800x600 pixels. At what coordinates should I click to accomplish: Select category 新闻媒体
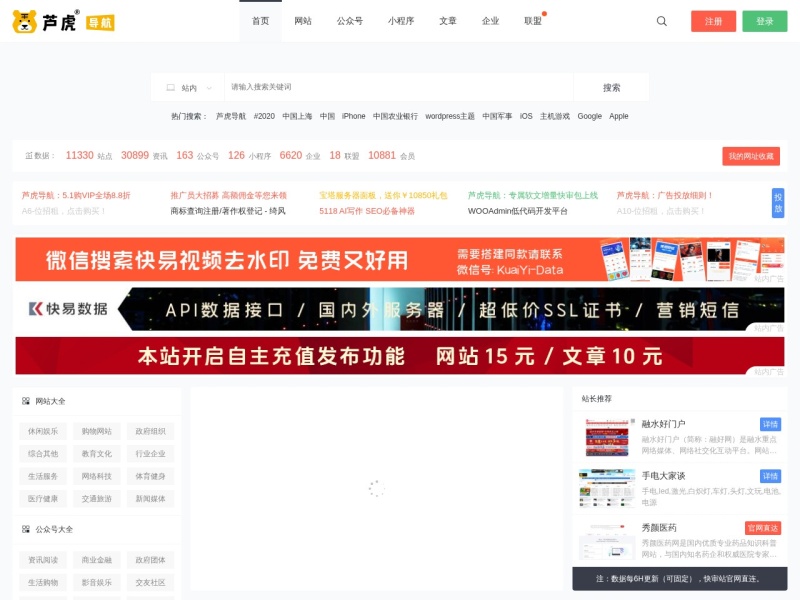point(151,498)
